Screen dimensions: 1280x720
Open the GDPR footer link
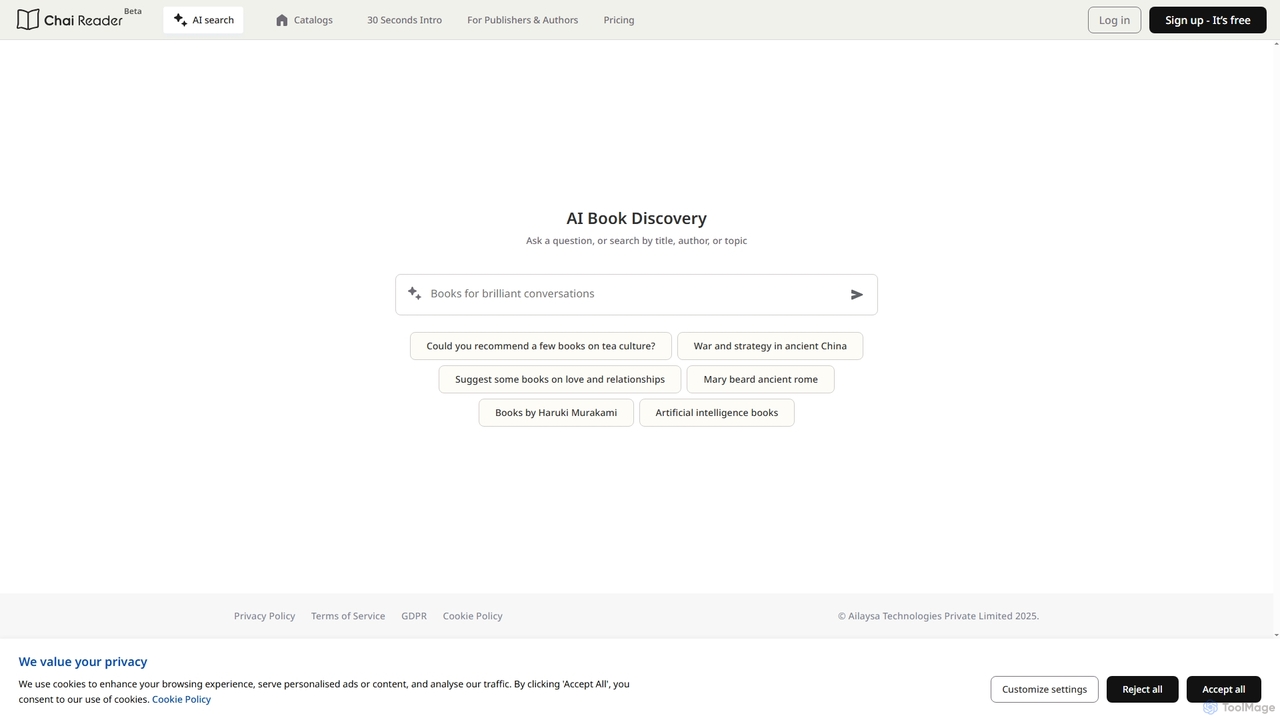point(414,616)
